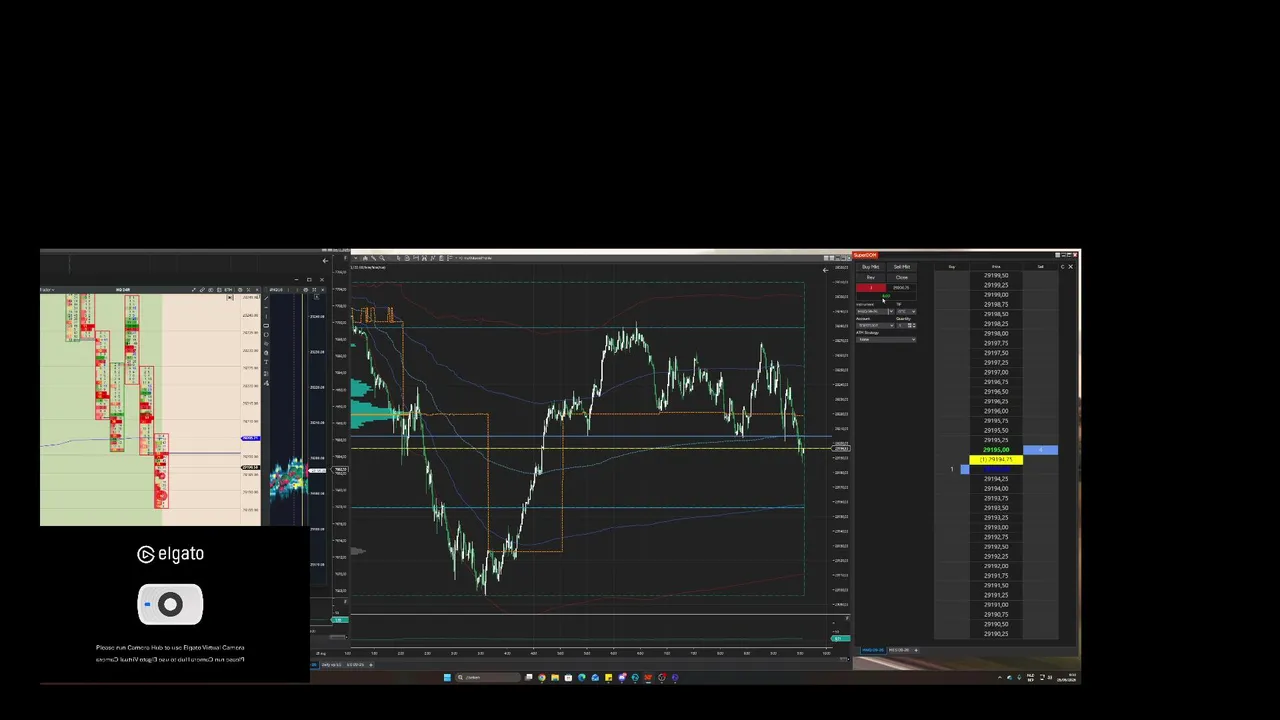Click the Sell column header

click(1040, 267)
